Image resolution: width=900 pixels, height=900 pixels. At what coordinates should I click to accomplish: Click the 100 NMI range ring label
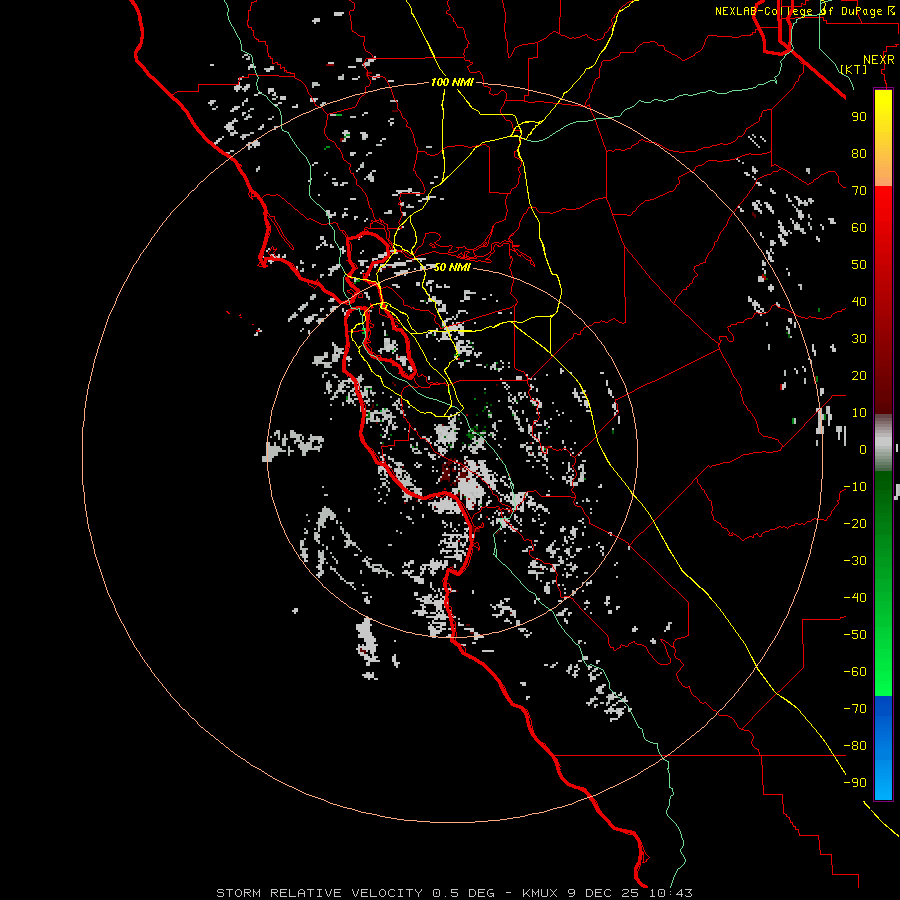click(452, 83)
